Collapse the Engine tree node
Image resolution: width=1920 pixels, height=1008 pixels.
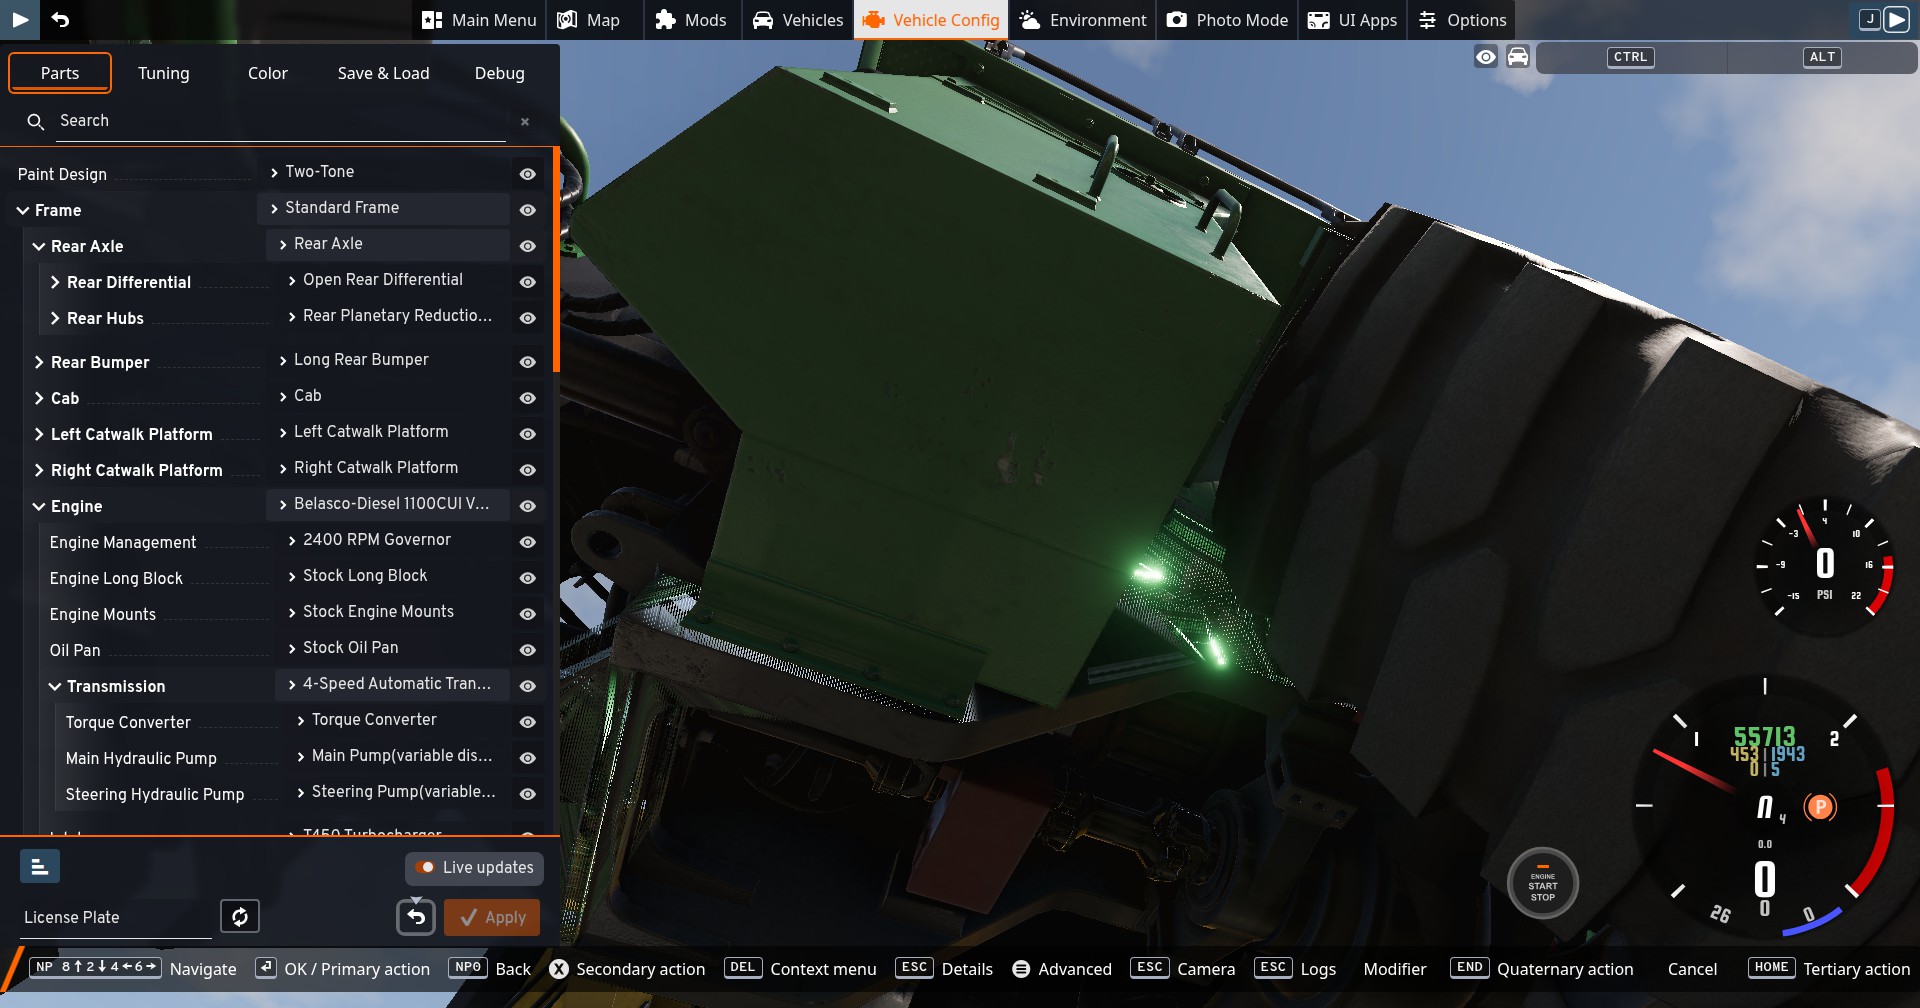click(39, 506)
